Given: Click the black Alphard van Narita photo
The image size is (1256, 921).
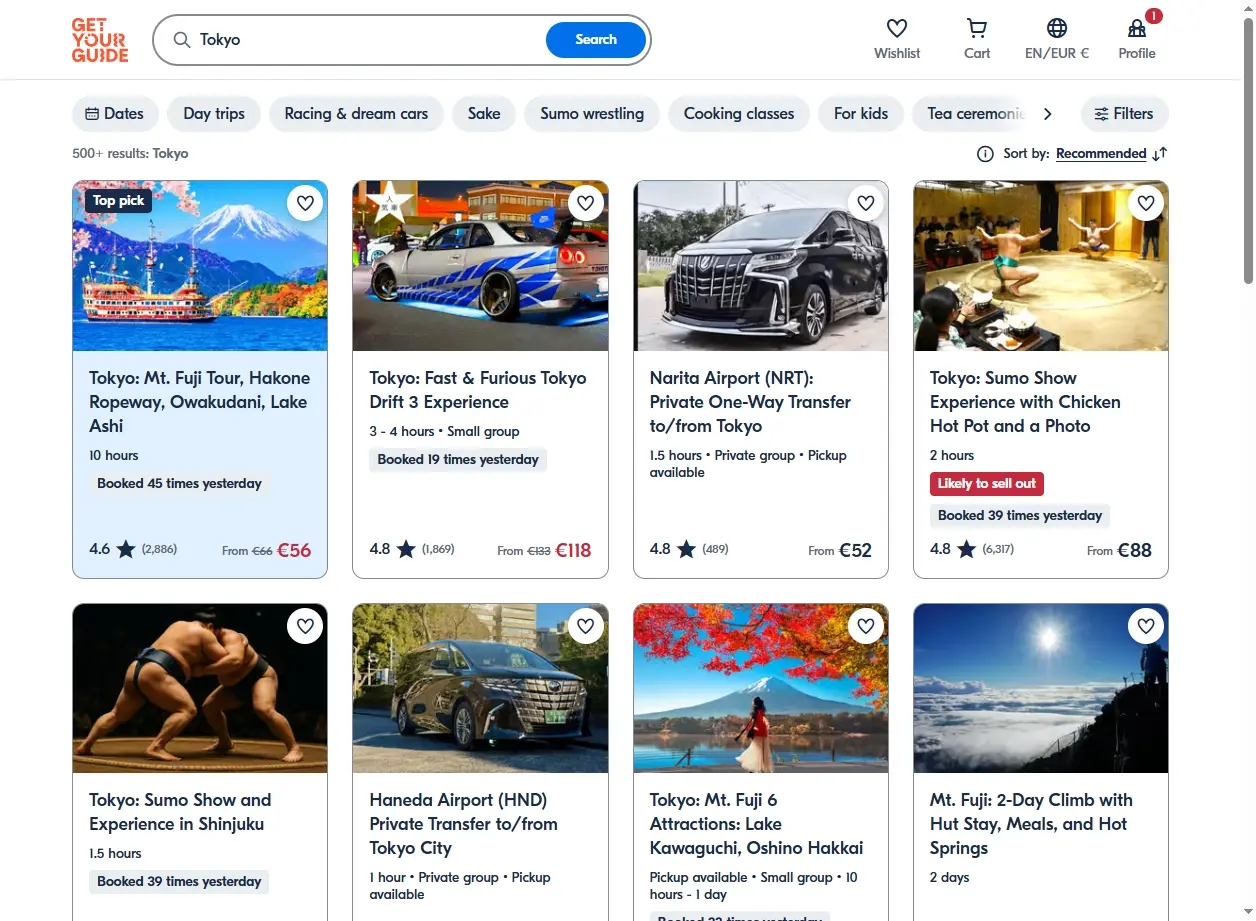Looking at the screenshot, I should pyautogui.click(x=761, y=266).
